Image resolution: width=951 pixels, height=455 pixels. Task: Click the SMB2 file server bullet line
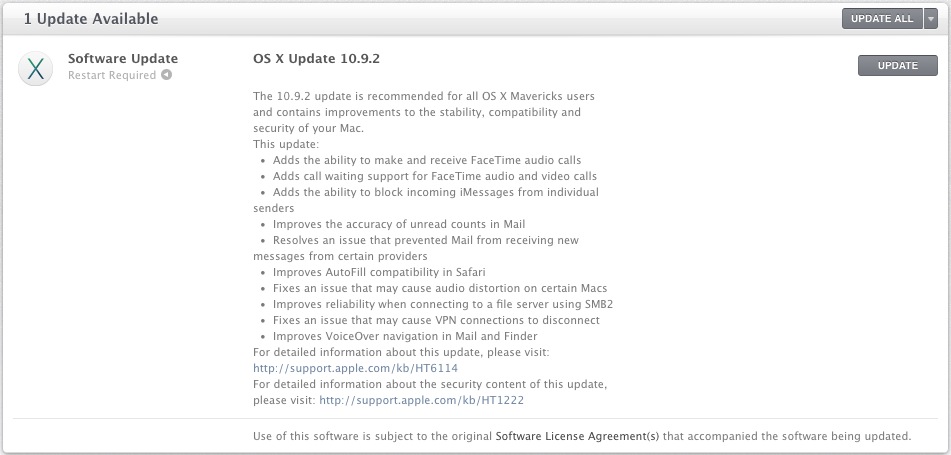447,304
